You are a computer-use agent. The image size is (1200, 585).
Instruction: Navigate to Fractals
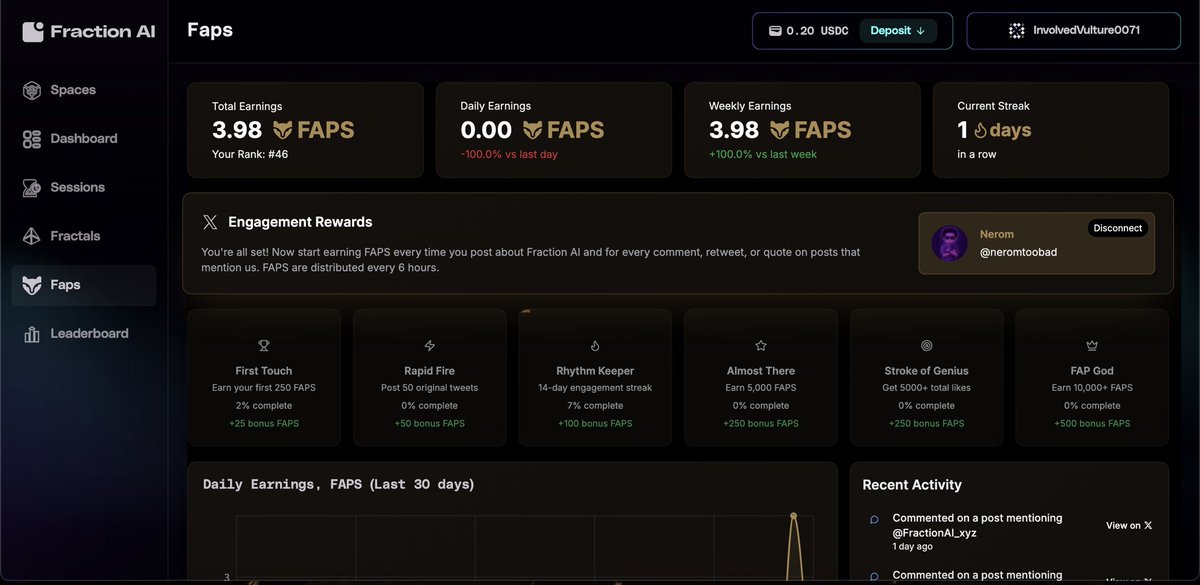[84, 237]
